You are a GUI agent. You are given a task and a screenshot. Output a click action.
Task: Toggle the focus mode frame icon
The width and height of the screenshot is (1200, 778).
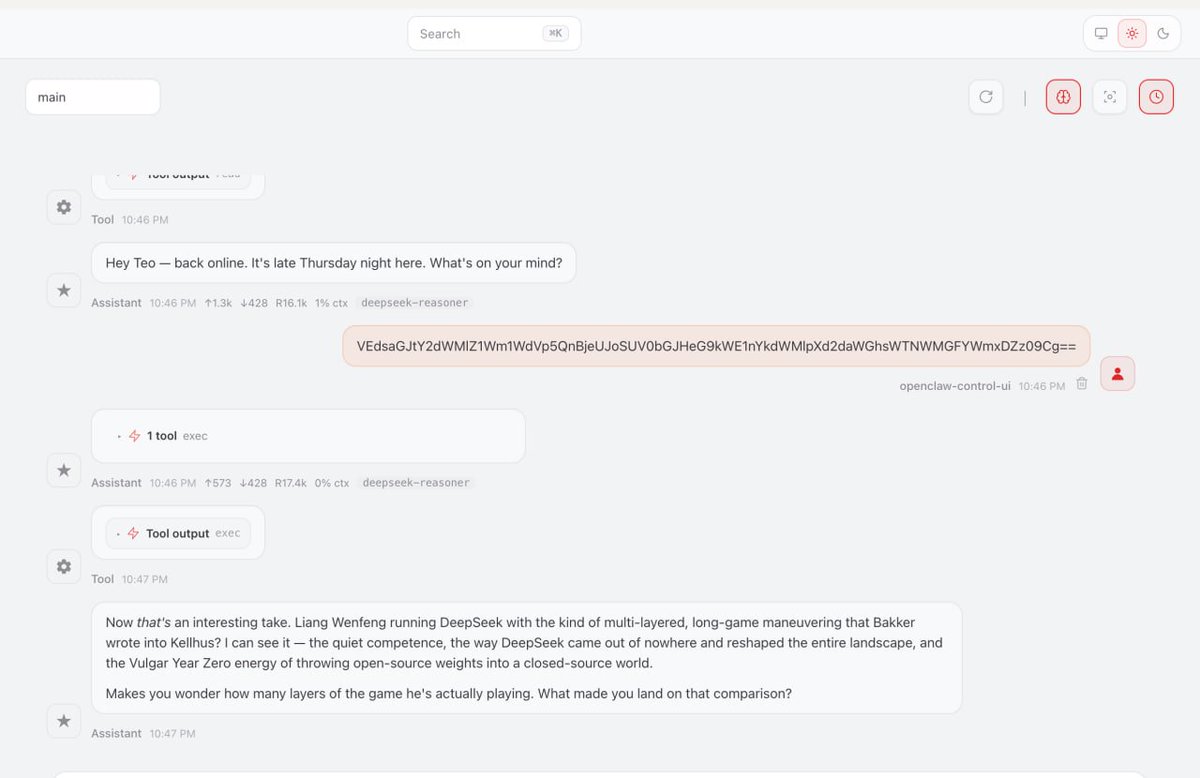pyautogui.click(x=1110, y=97)
